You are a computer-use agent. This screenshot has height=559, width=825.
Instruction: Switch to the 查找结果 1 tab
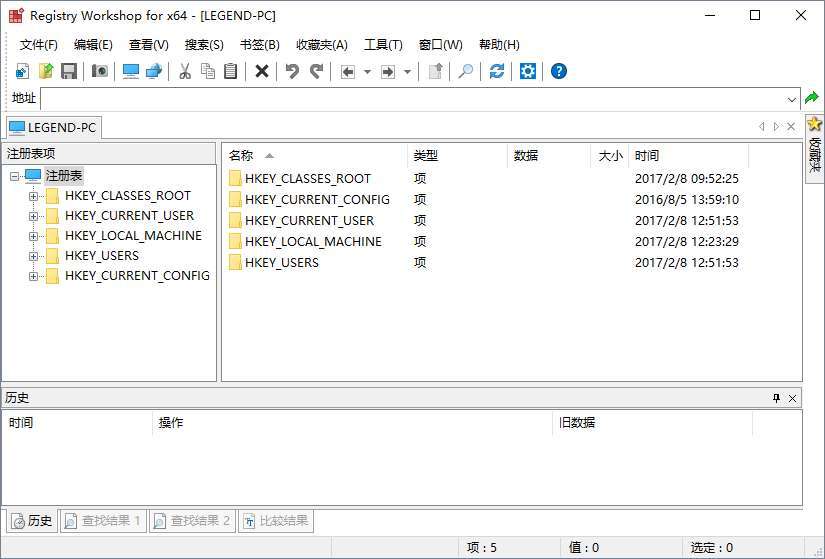pos(103,521)
